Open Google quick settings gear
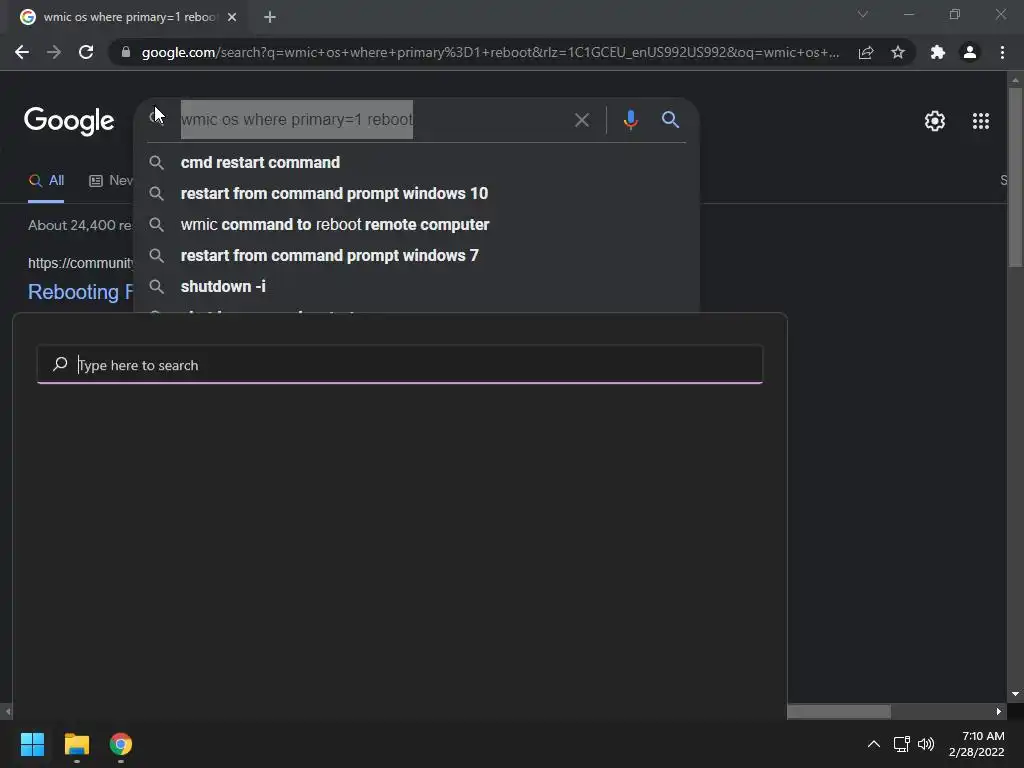This screenshot has width=1024, height=768. (x=935, y=121)
